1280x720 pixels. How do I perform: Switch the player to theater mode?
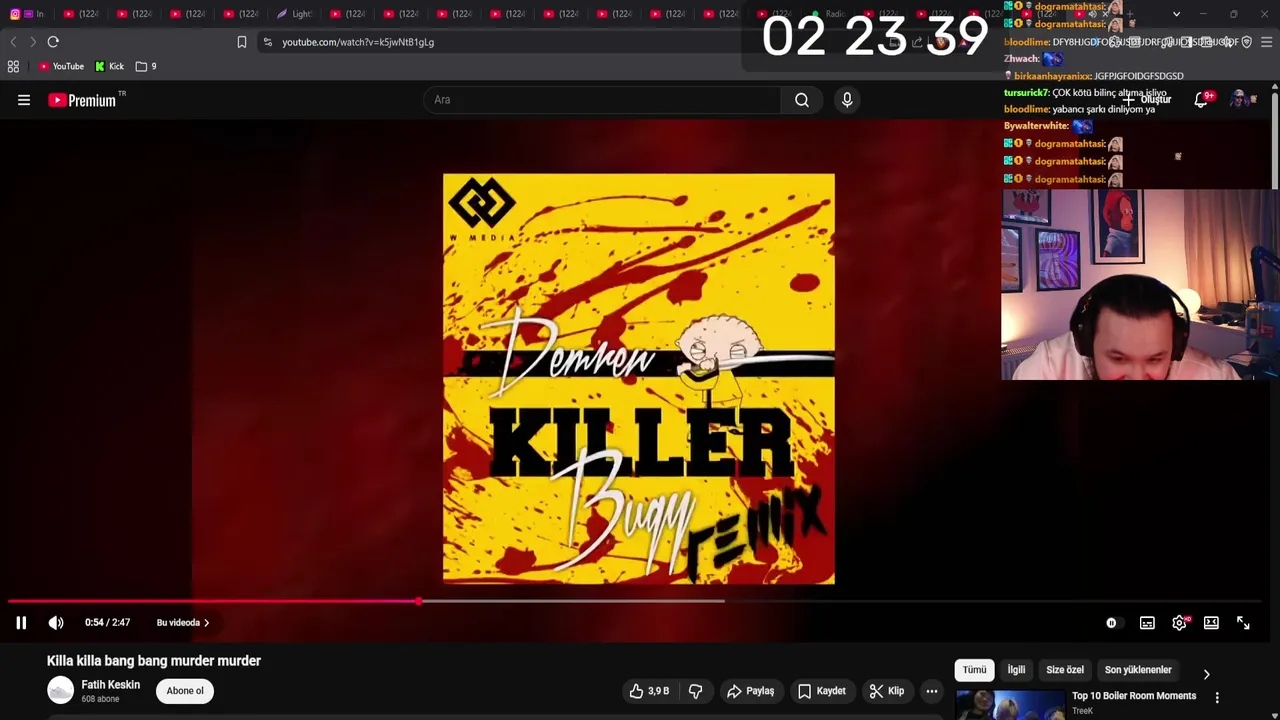[1211, 623]
